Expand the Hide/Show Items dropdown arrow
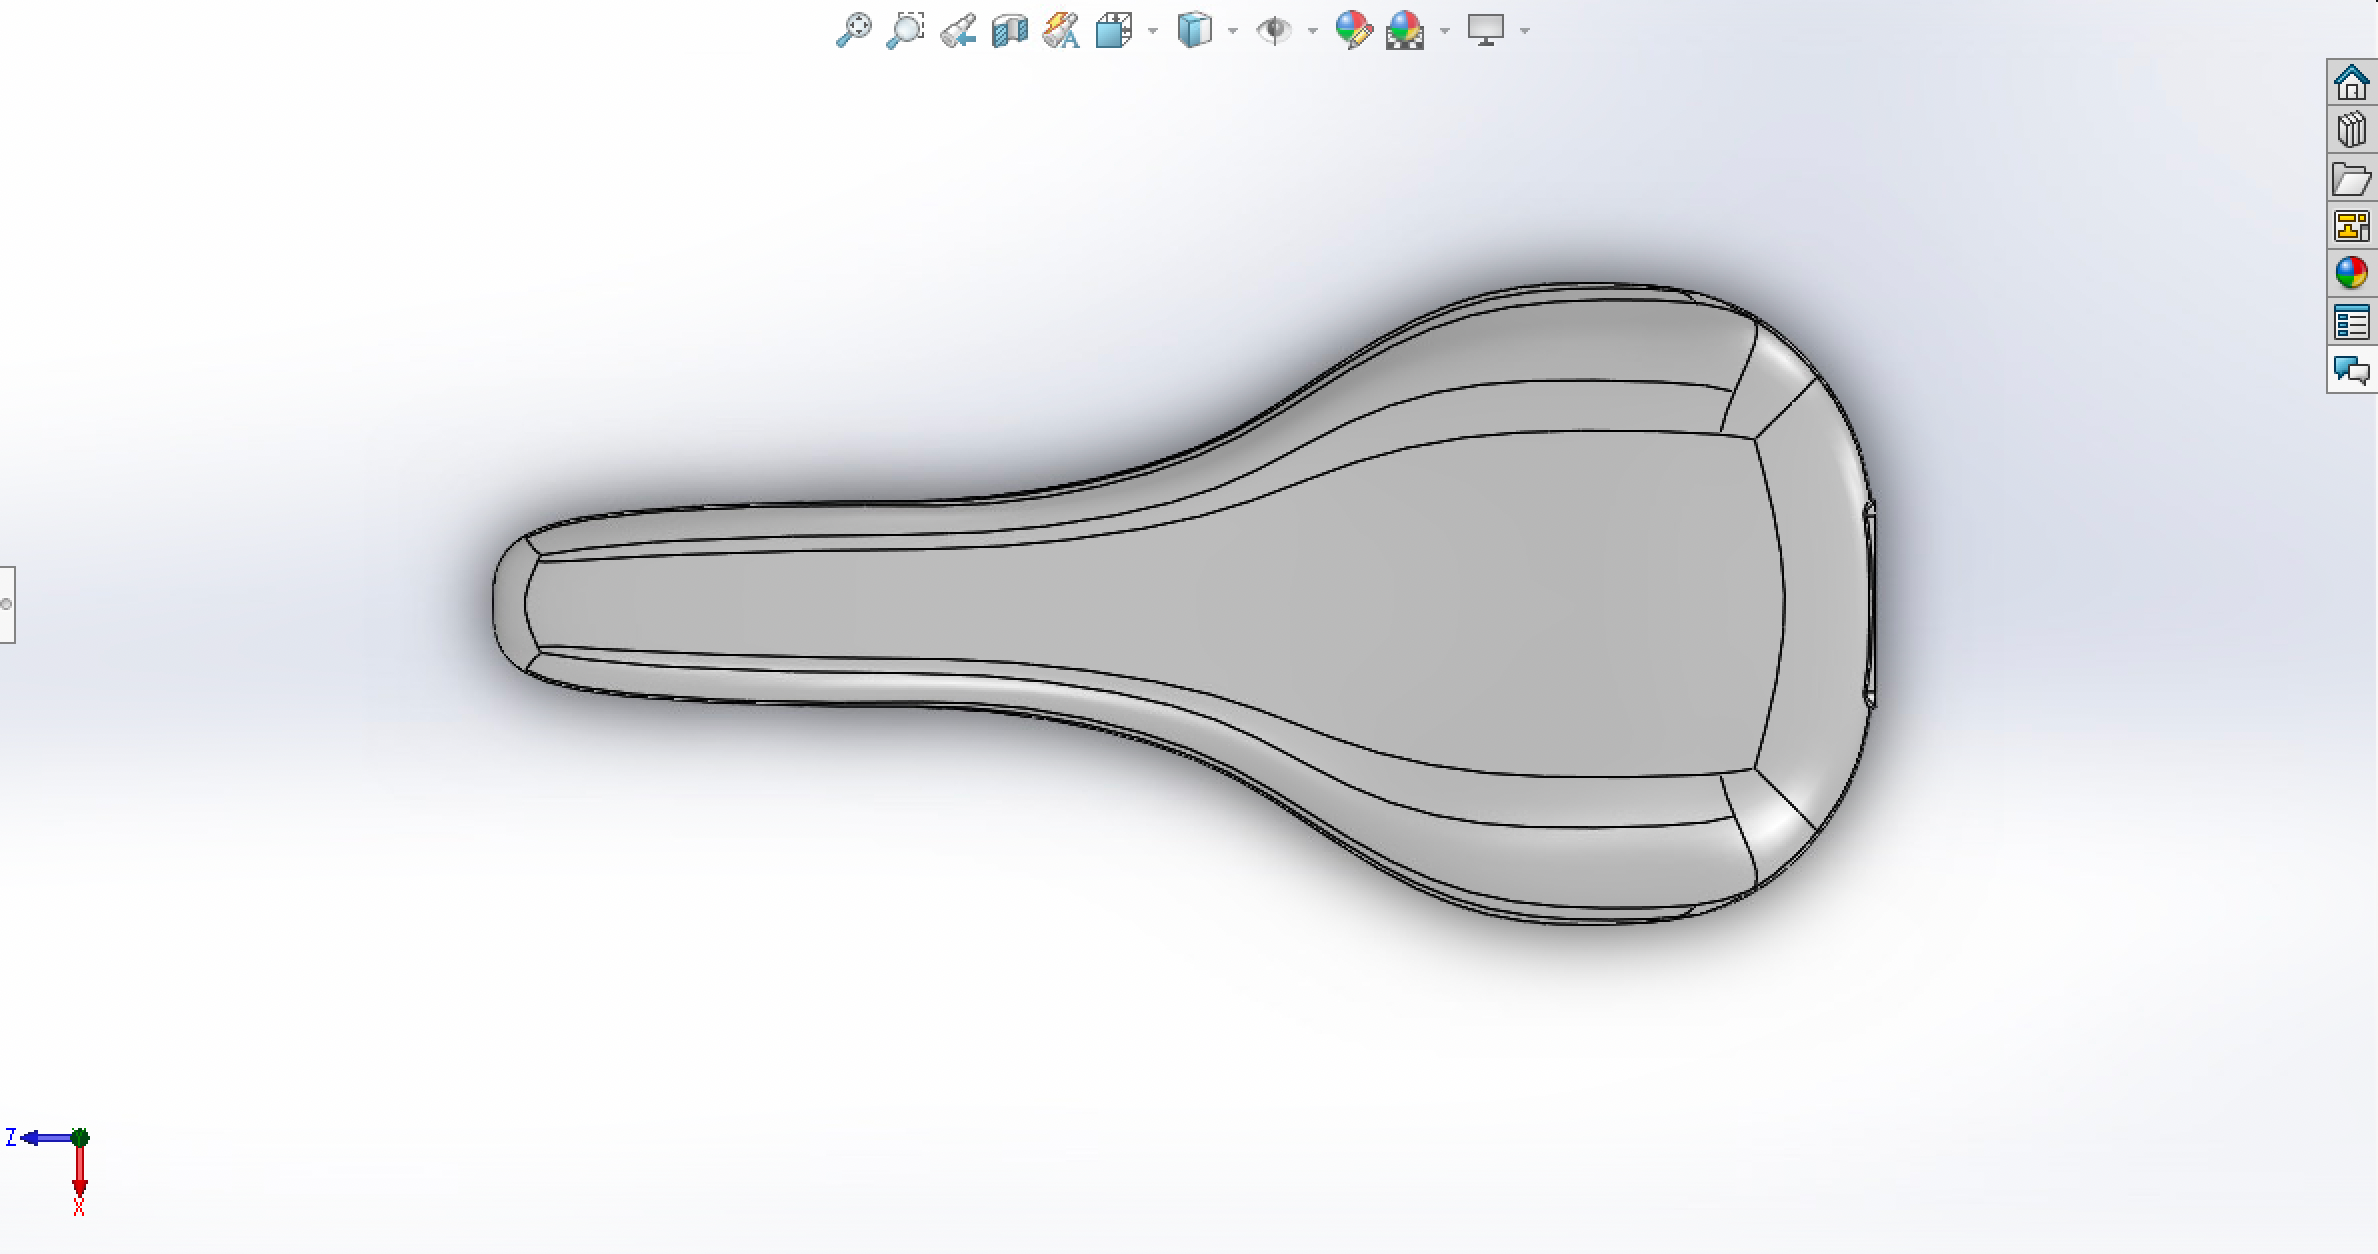Image resolution: width=2378 pixels, height=1254 pixels. (x=1313, y=31)
